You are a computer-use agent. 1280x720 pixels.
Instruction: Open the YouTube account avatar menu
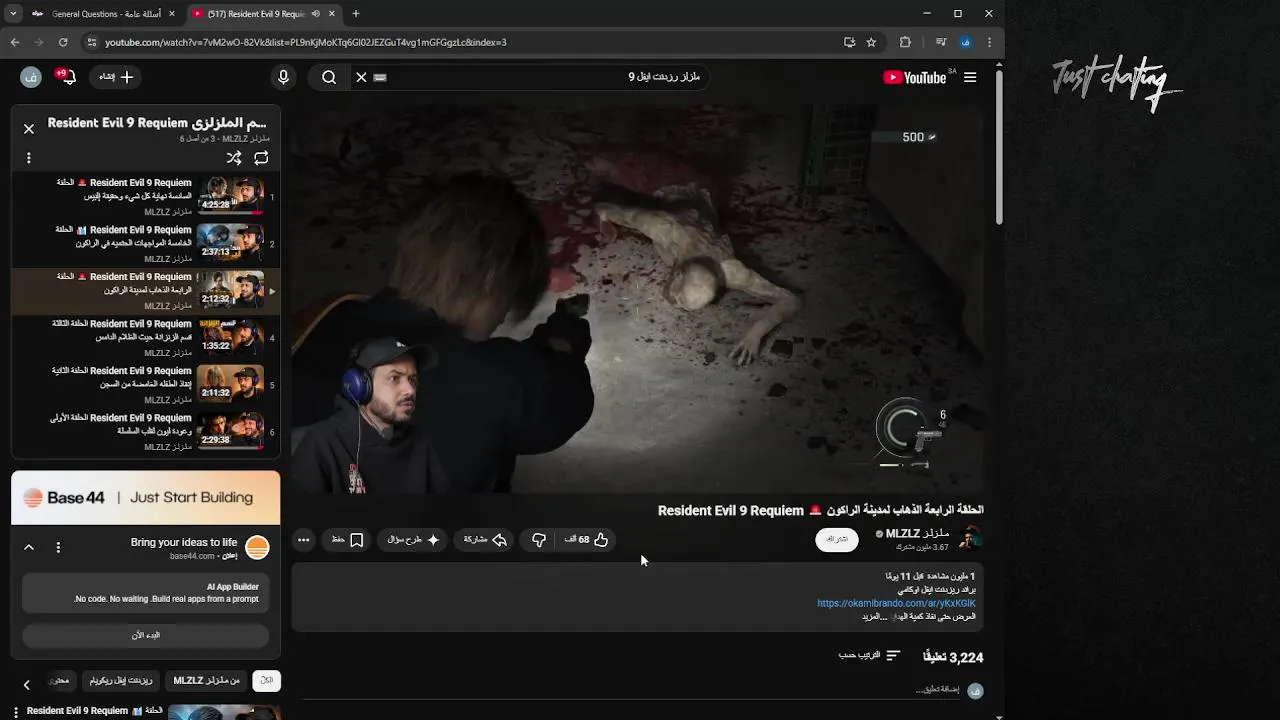click(31, 77)
